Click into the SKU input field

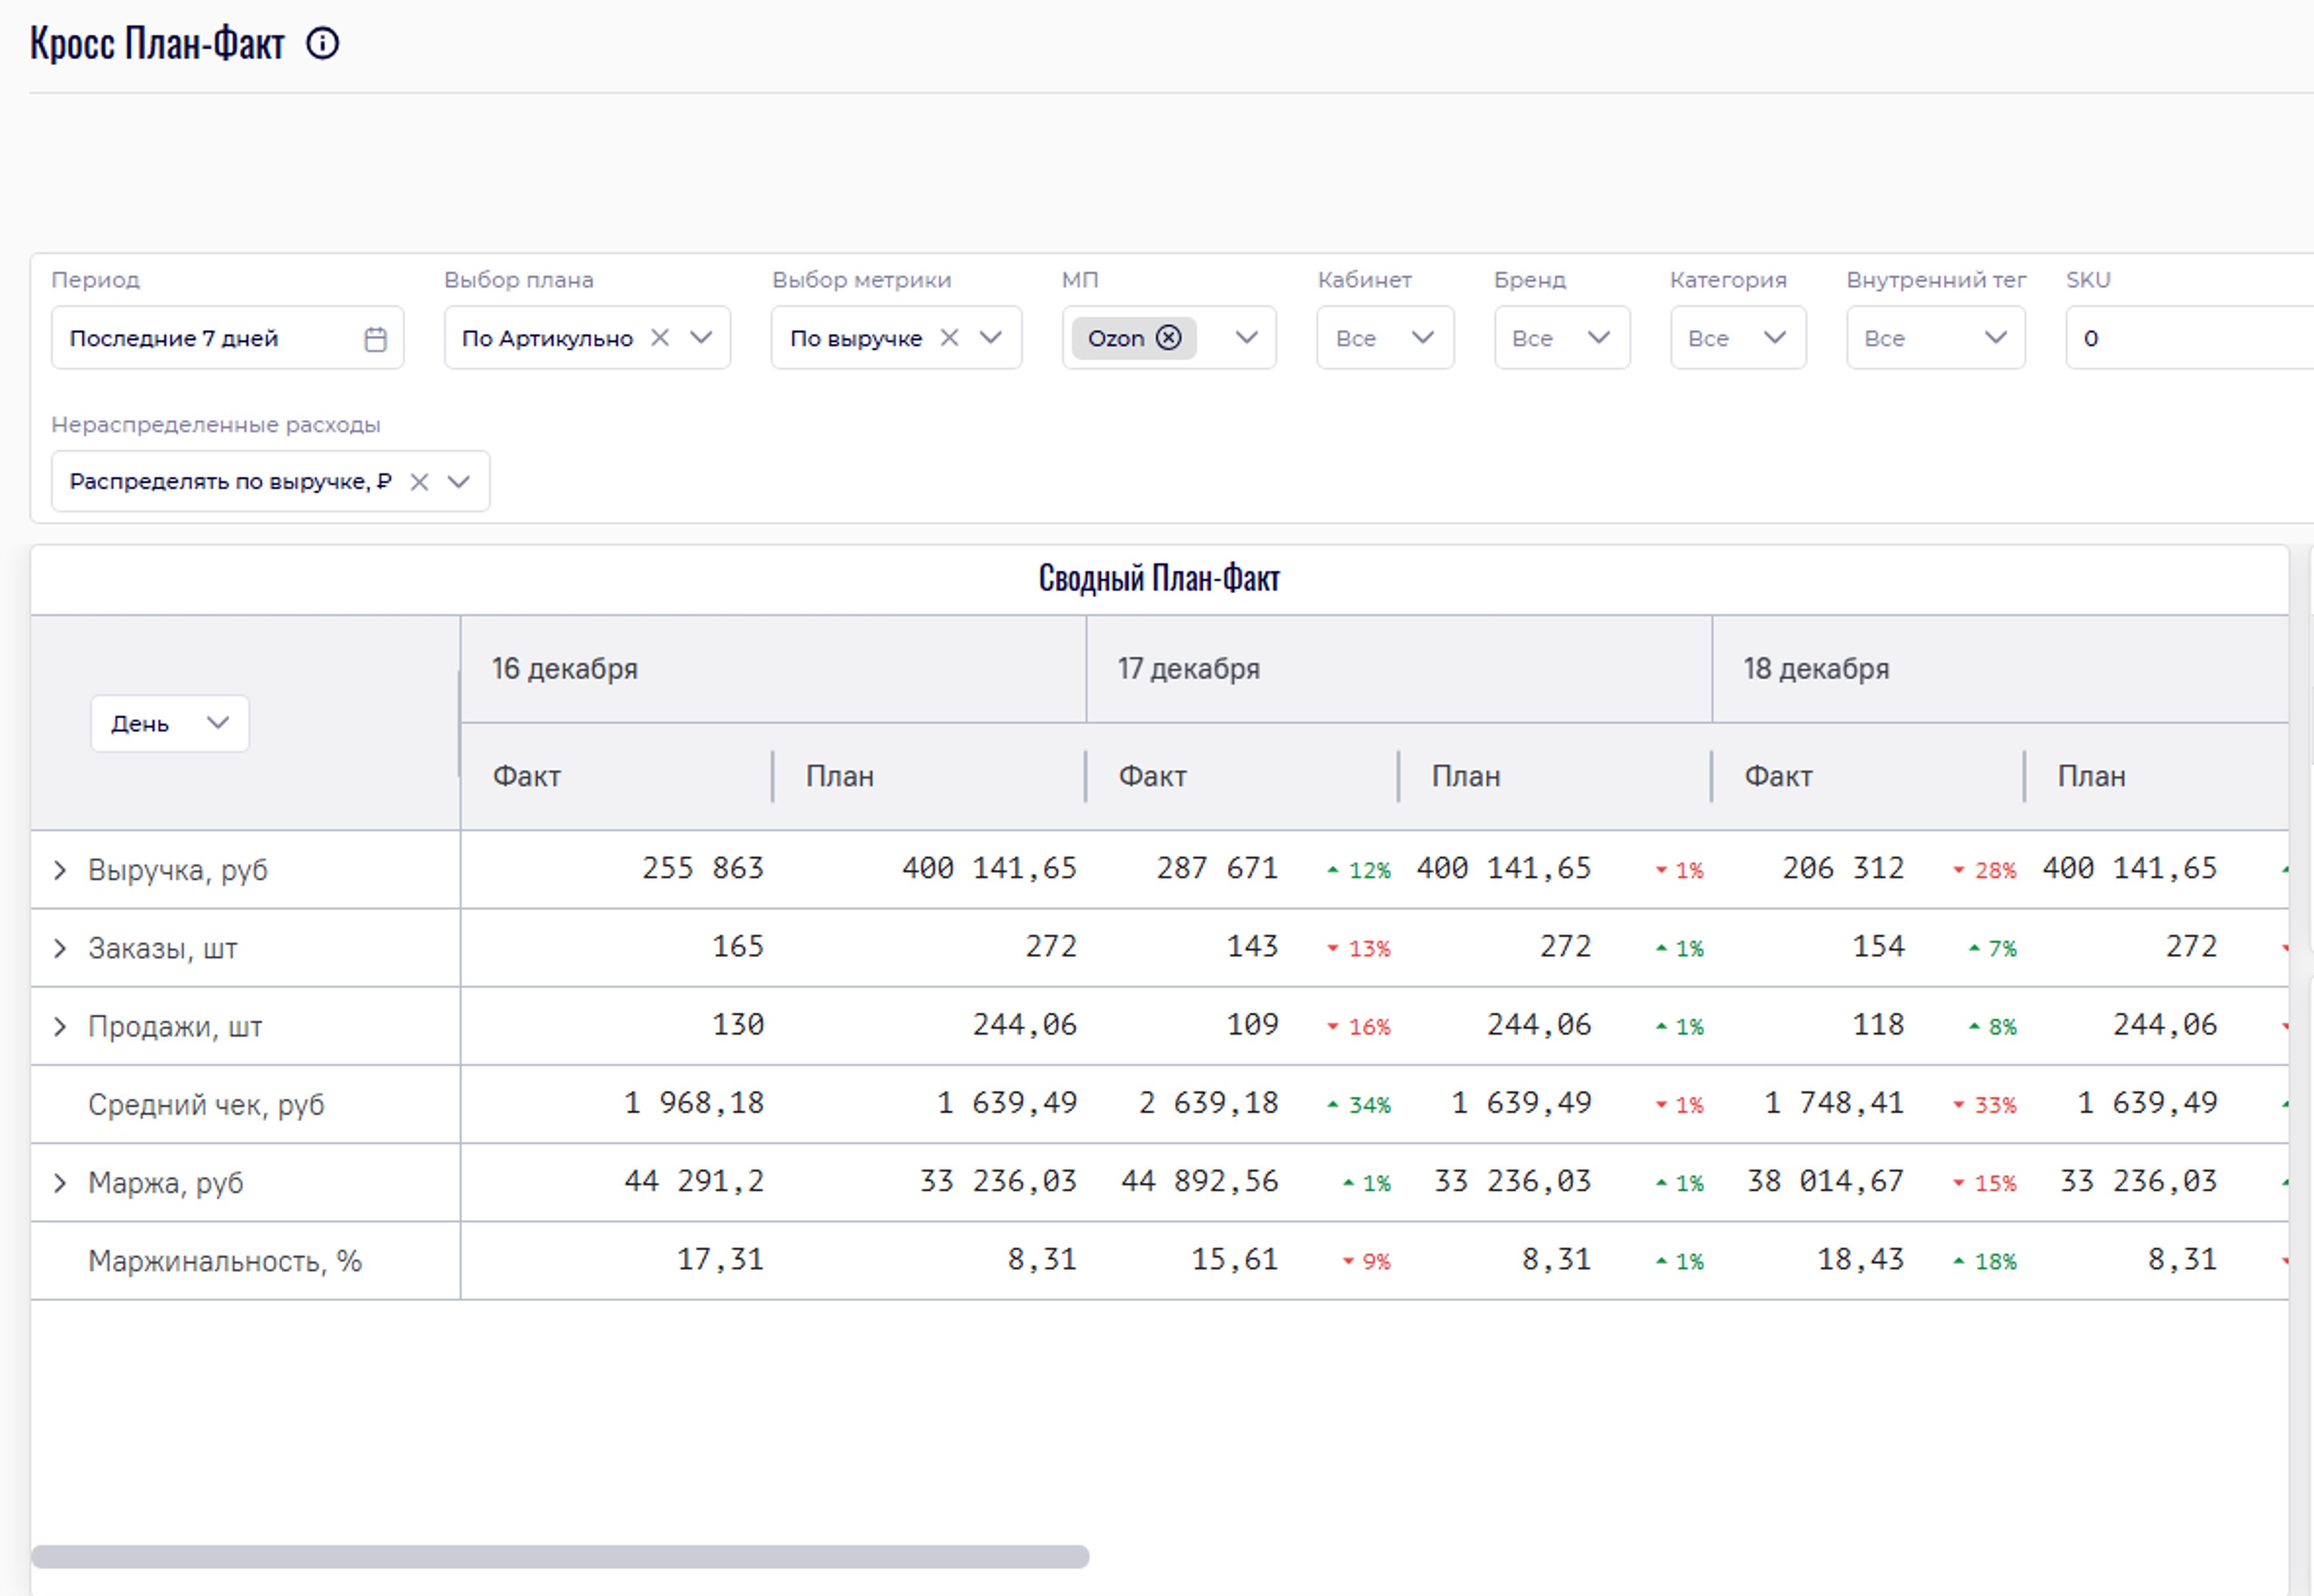[x=2190, y=338]
